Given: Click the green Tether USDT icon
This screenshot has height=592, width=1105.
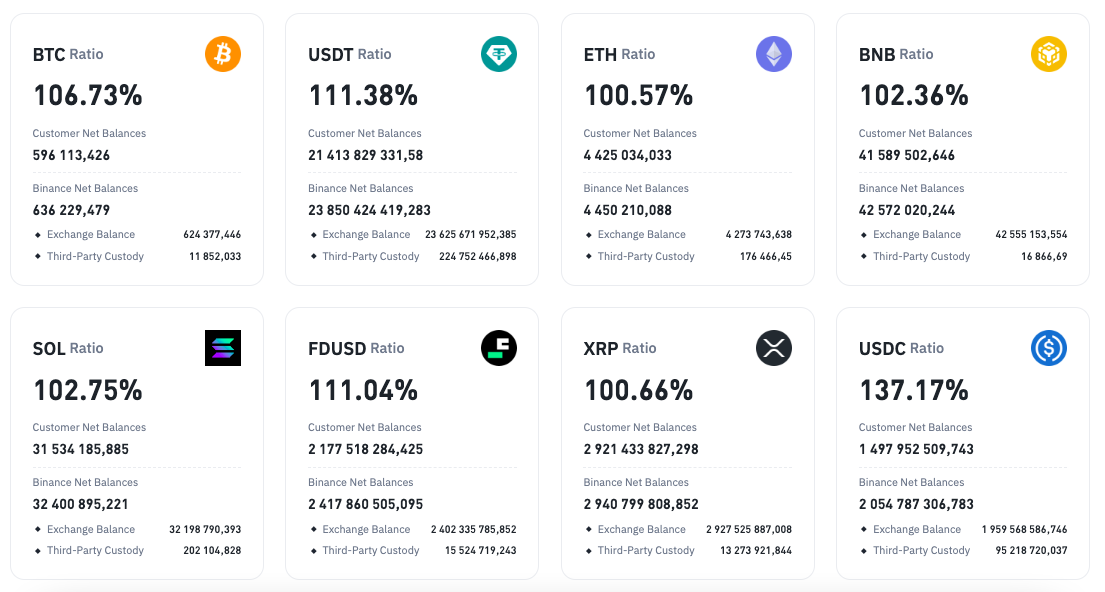Looking at the screenshot, I should 499,54.
